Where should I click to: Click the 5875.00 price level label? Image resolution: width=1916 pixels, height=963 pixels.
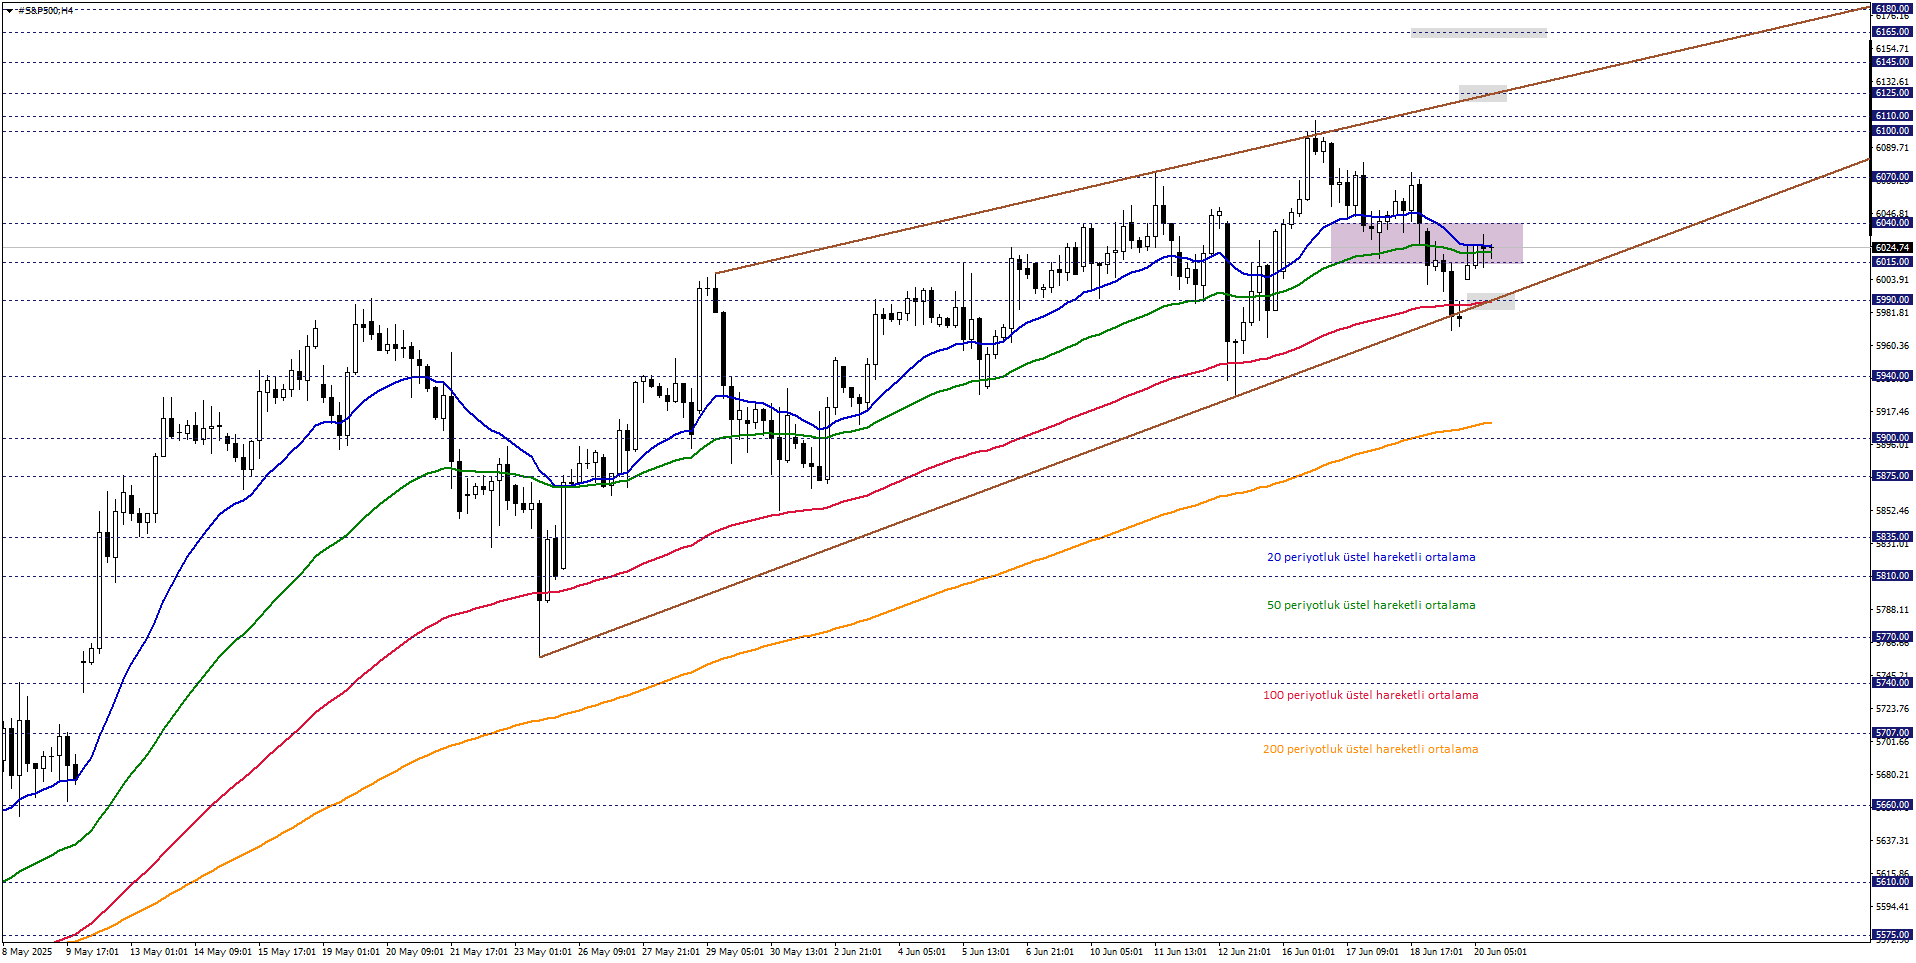[1892, 476]
